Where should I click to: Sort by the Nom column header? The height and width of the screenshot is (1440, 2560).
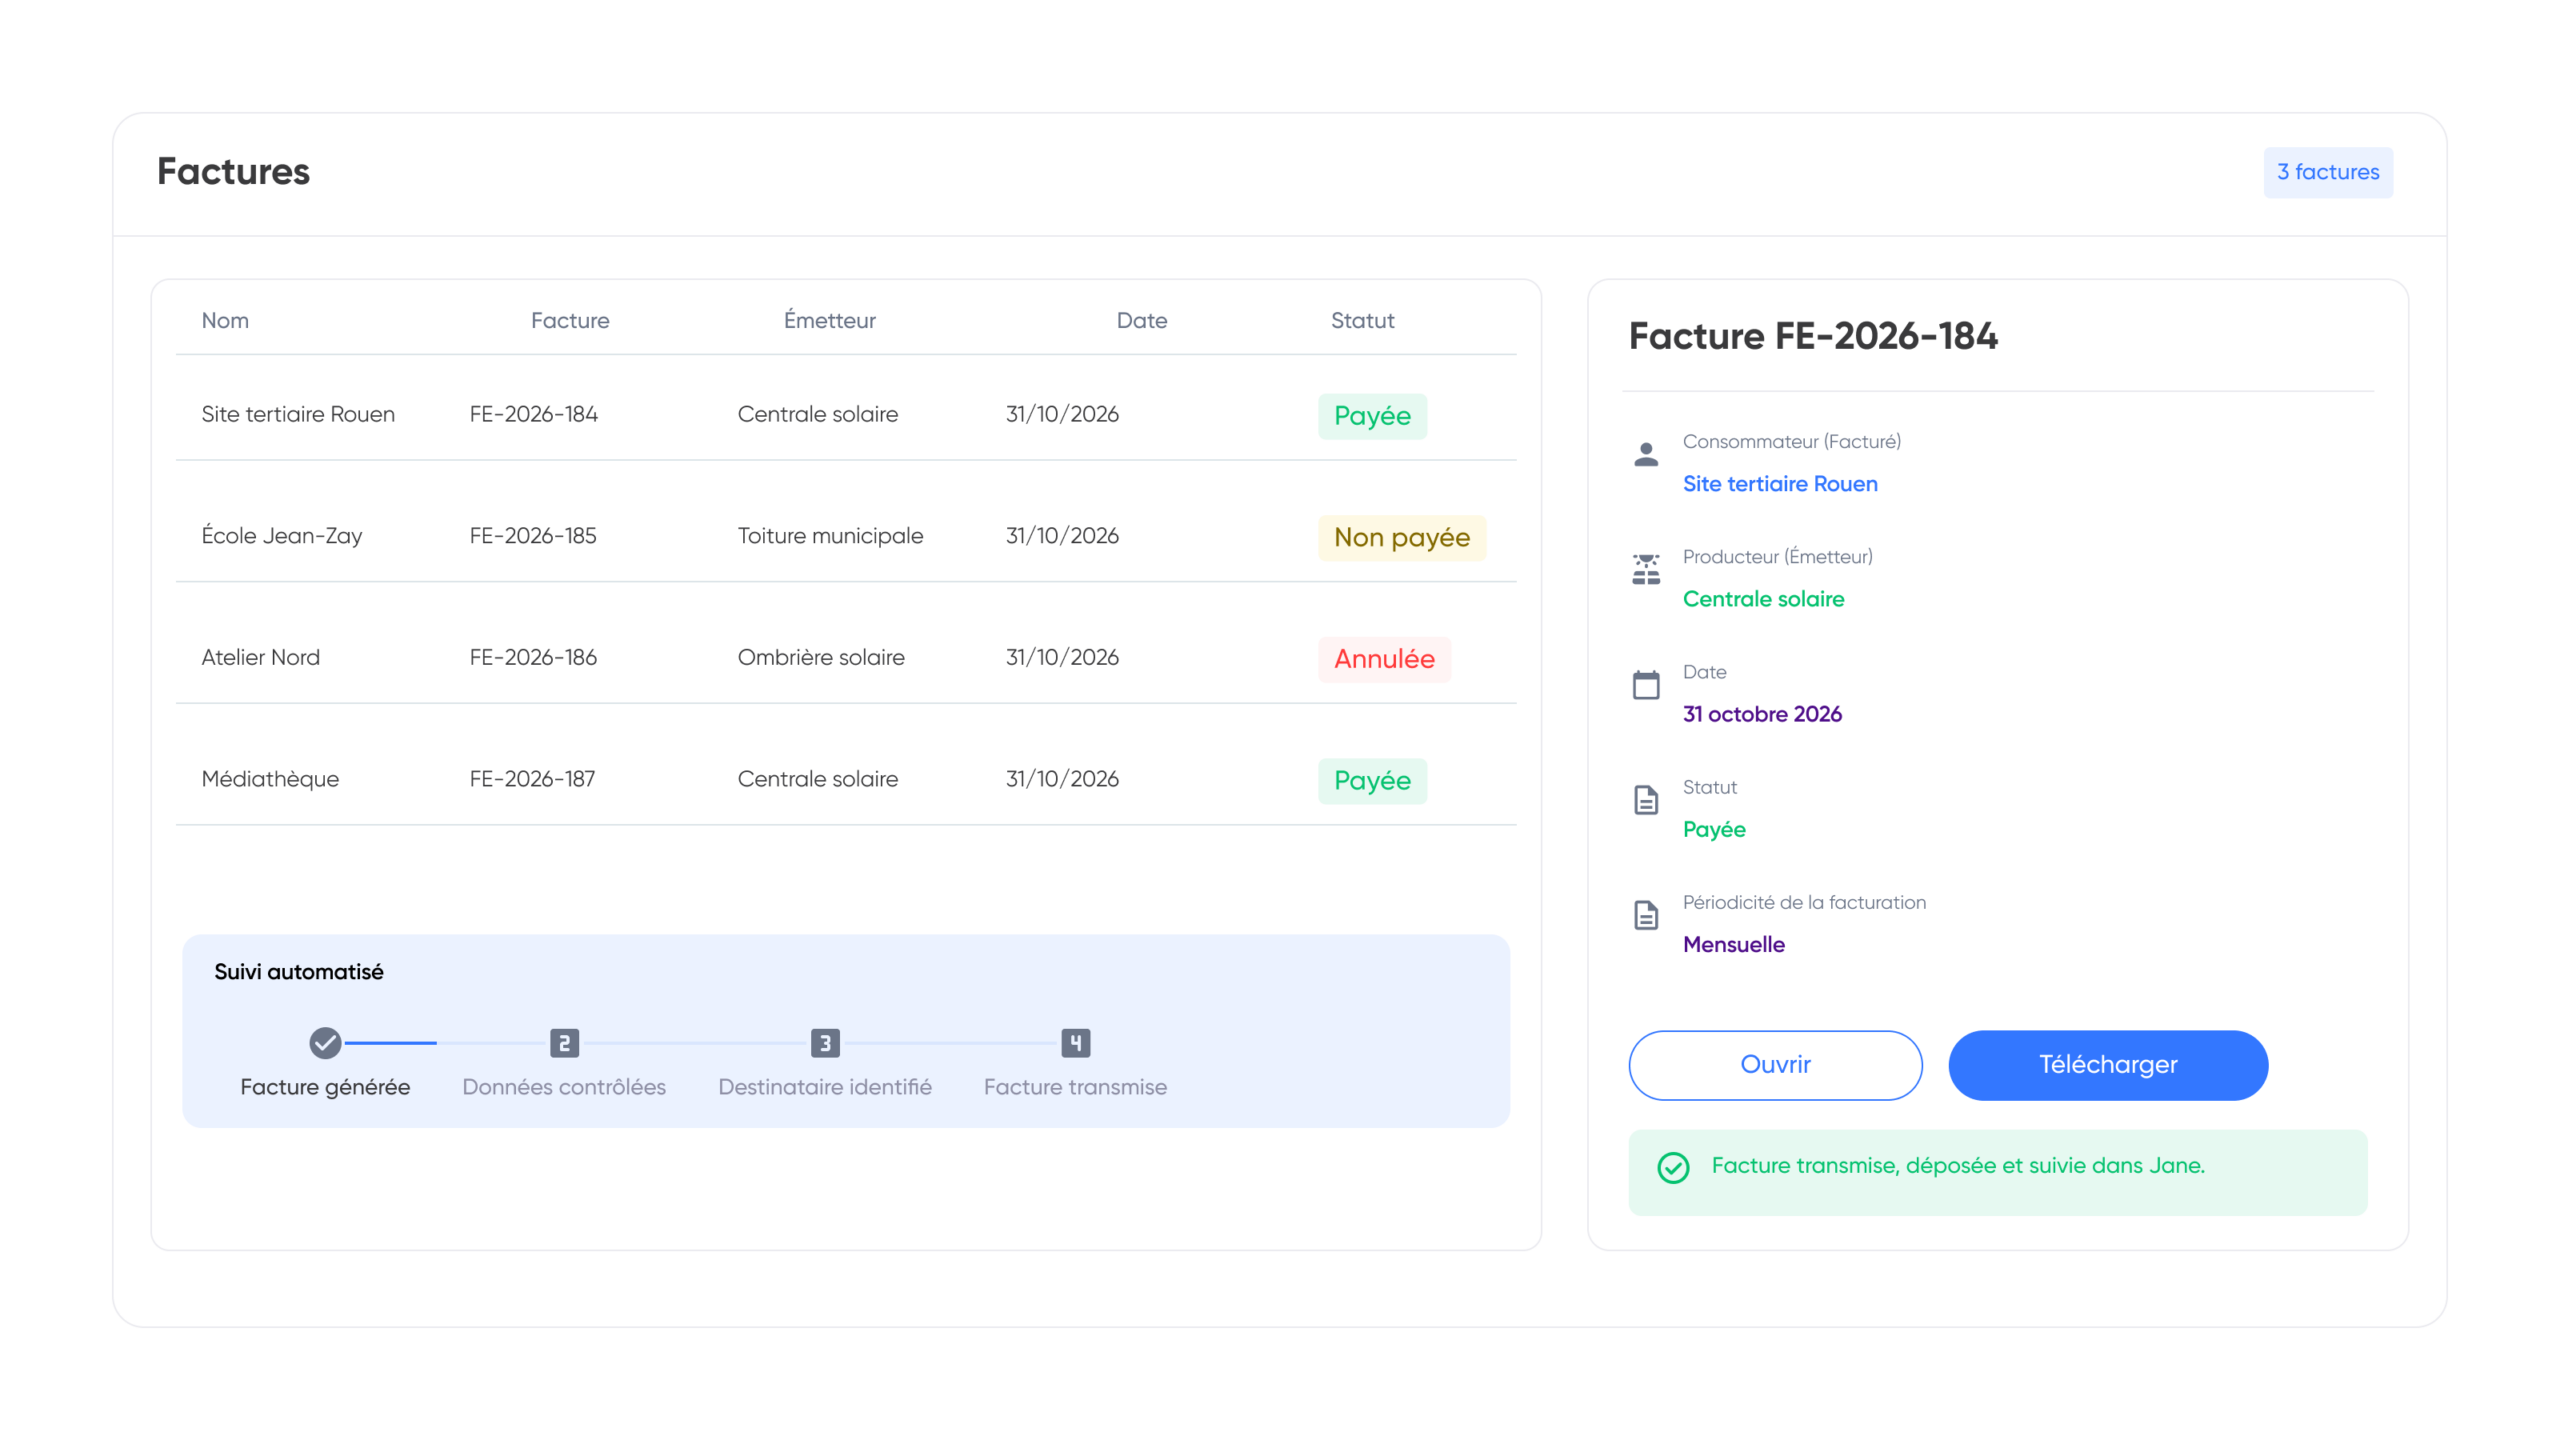click(x=225, y=320)
